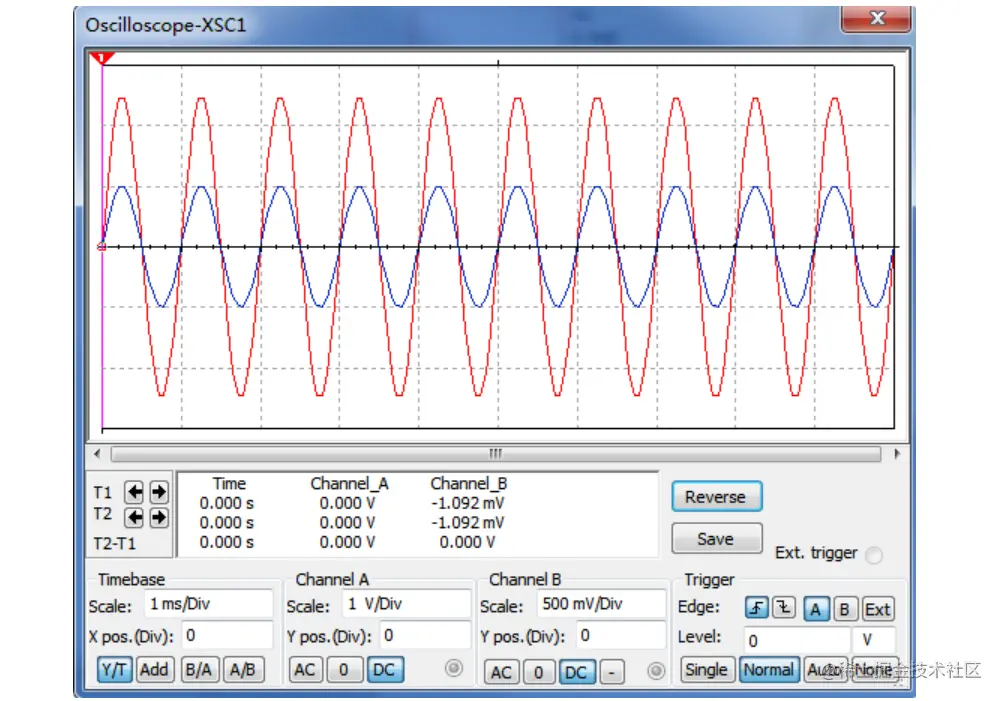Set Channel A coupling to 0

coord(344,670)
